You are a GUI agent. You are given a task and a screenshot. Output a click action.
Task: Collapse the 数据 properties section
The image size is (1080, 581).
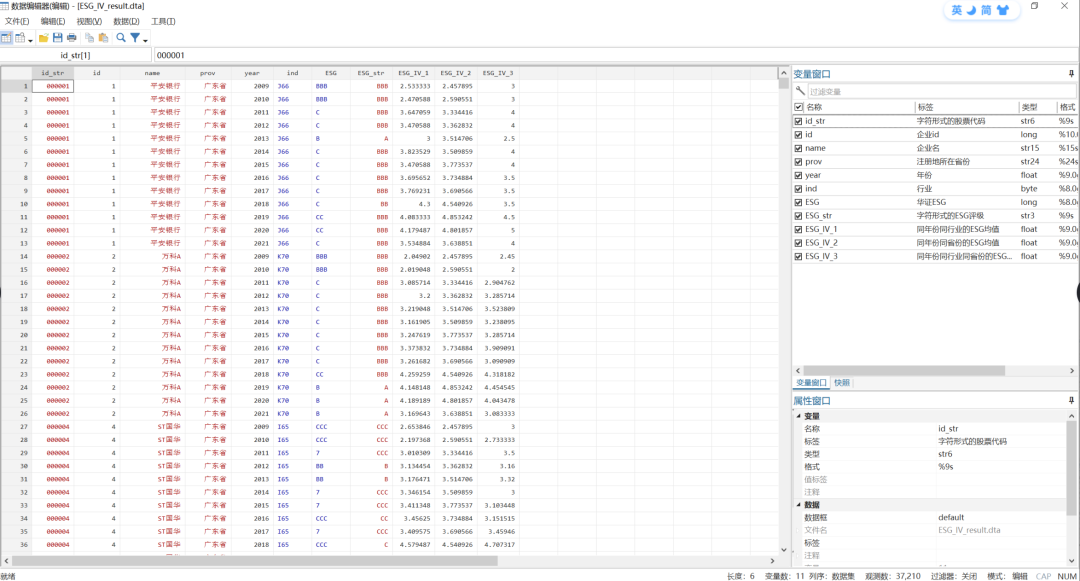tap(798, 505)
